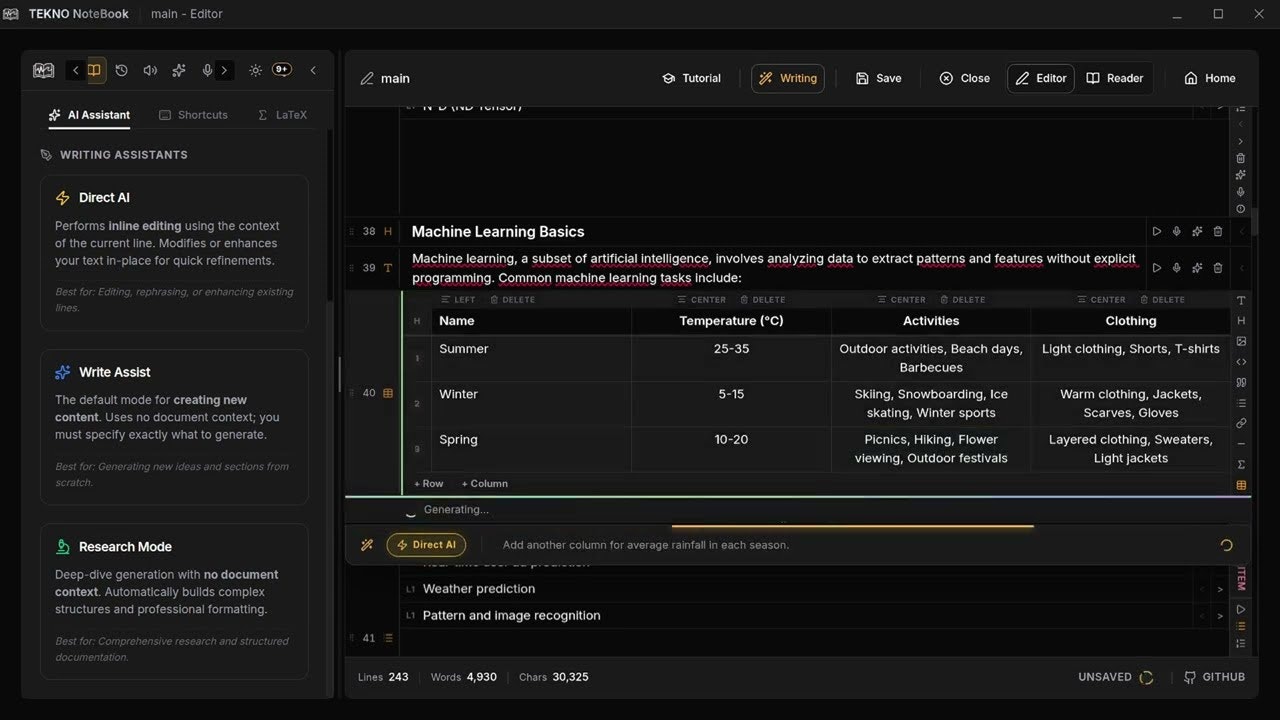
Task: Switch to Reader view
Action: click(1115, 78)
